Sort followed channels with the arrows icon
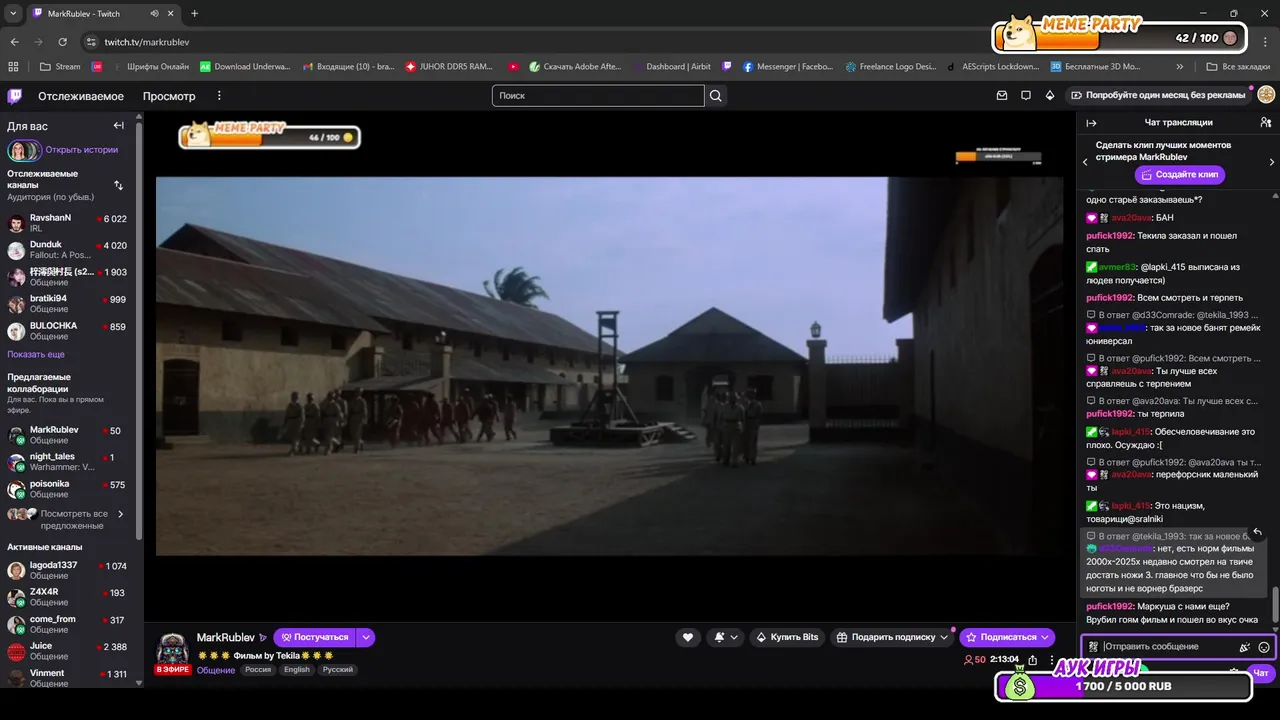This screenshot has width=1280, height=720. click(x=118, y=185)
